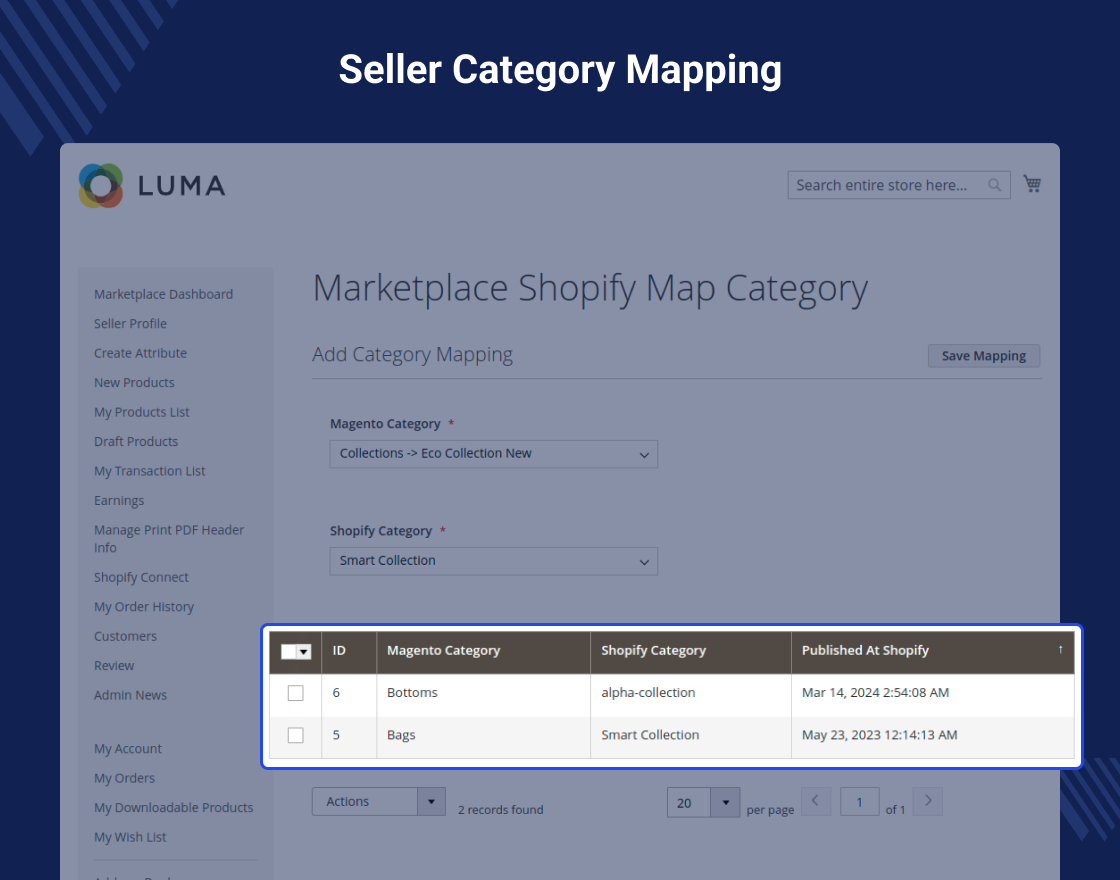The width and height of the screenshot is (1120, 880).
Task: Click the 2 records found text
Action: [x=501, y=810]
